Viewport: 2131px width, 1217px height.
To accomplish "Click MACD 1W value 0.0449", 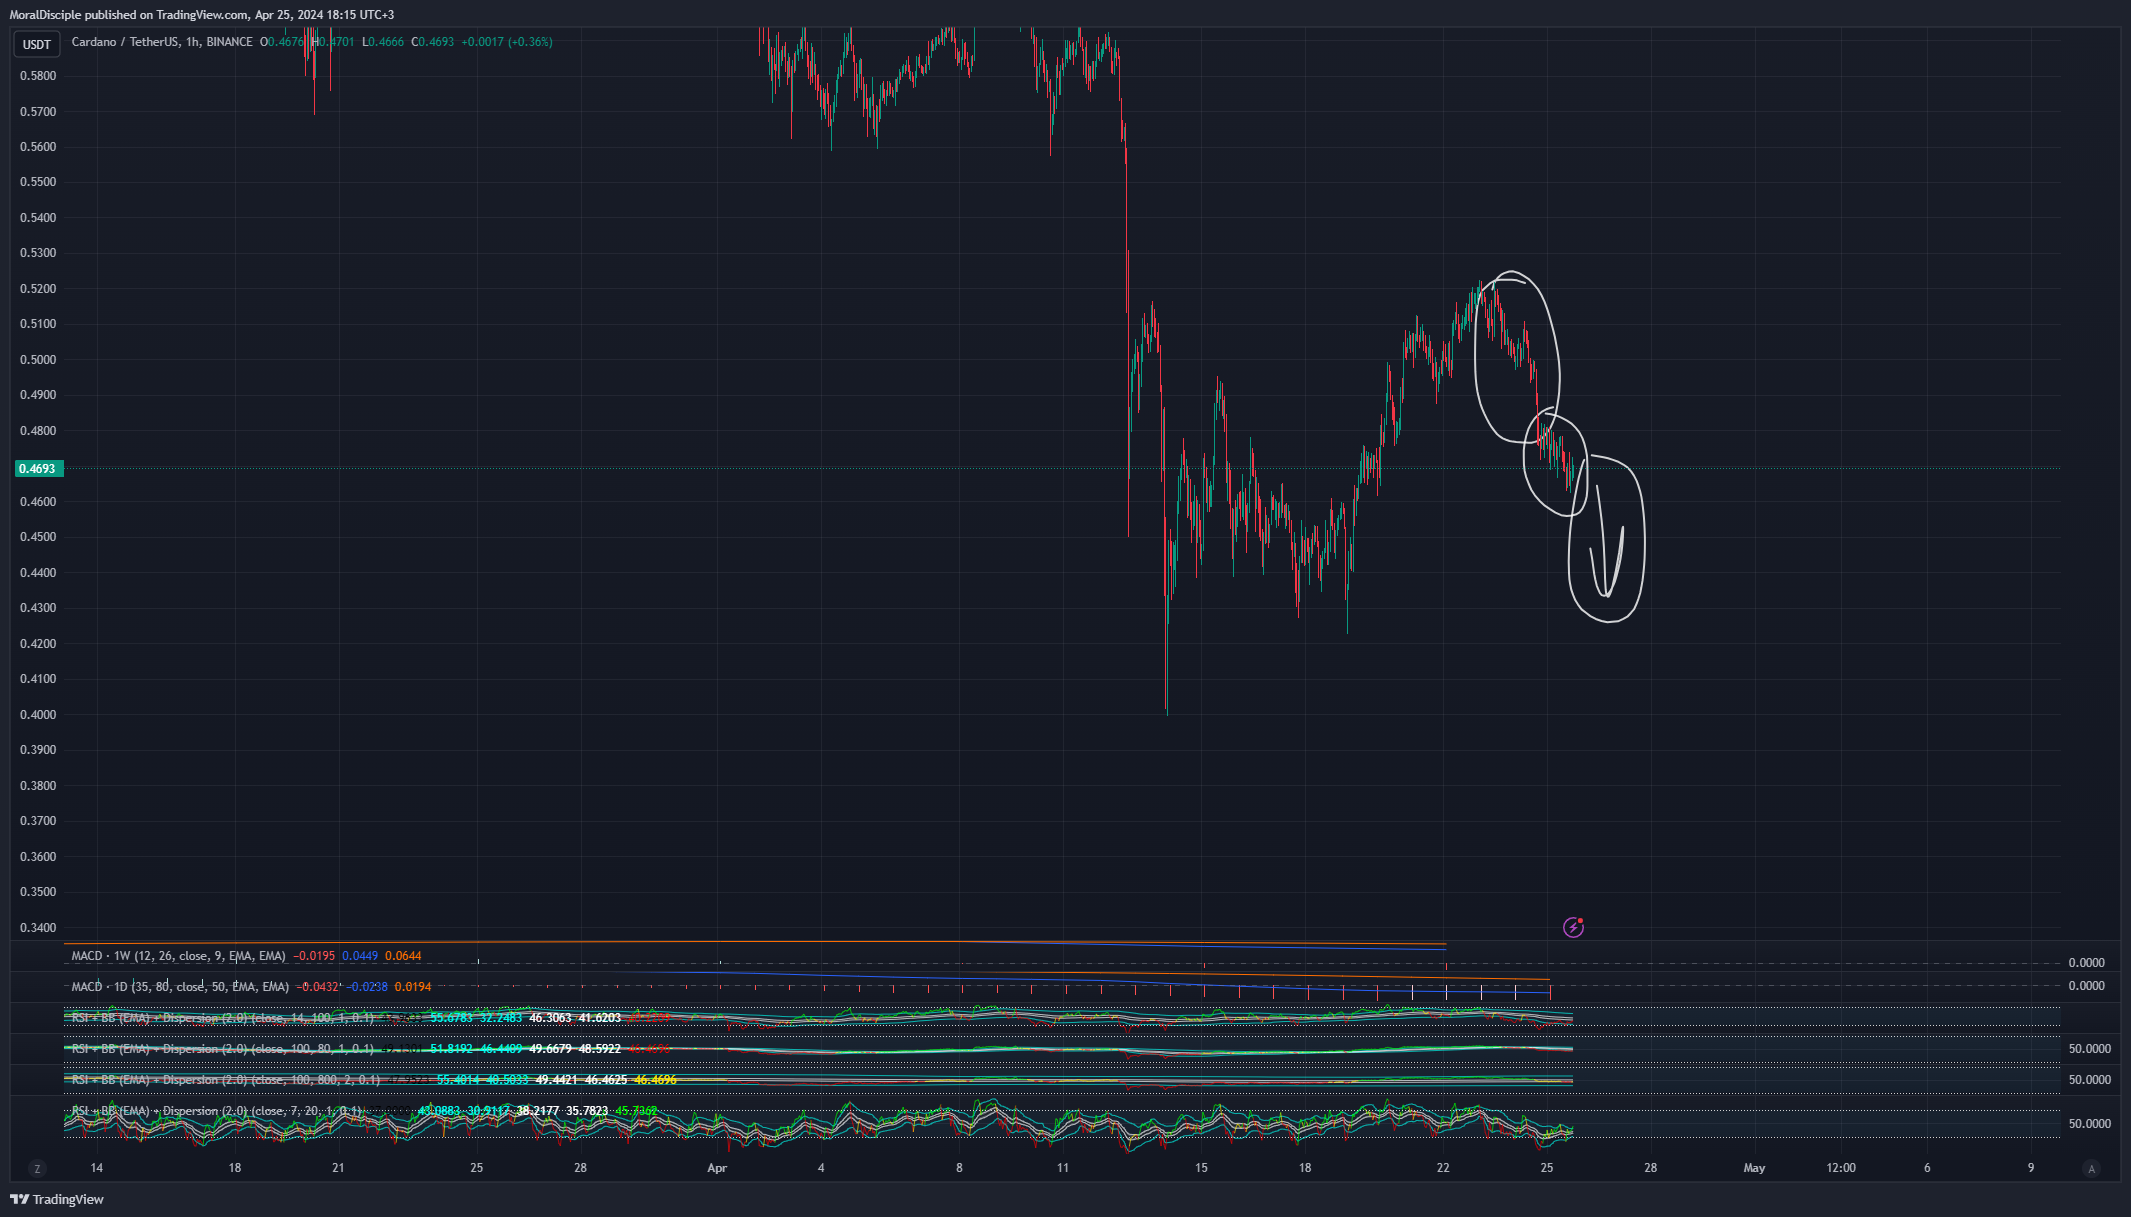I will [360, 956].
